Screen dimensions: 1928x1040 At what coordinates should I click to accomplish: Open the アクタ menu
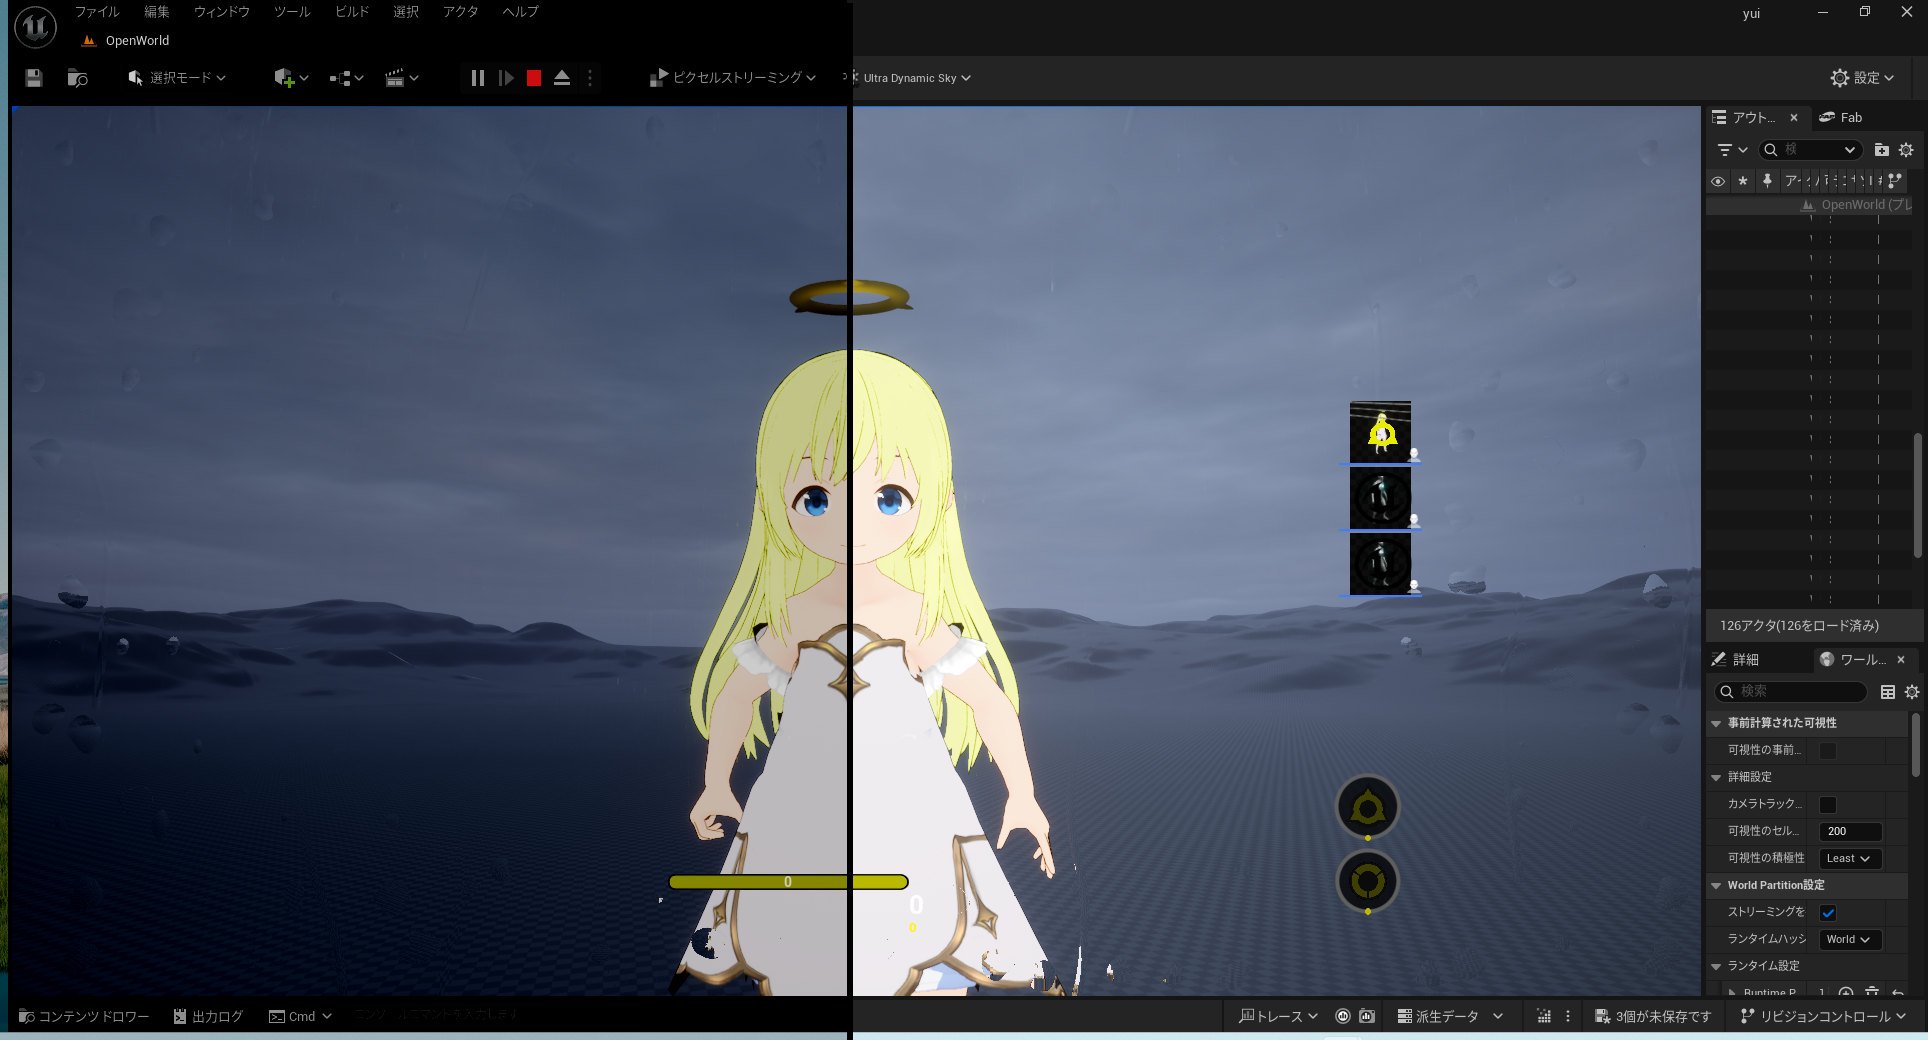coord(461,12)
